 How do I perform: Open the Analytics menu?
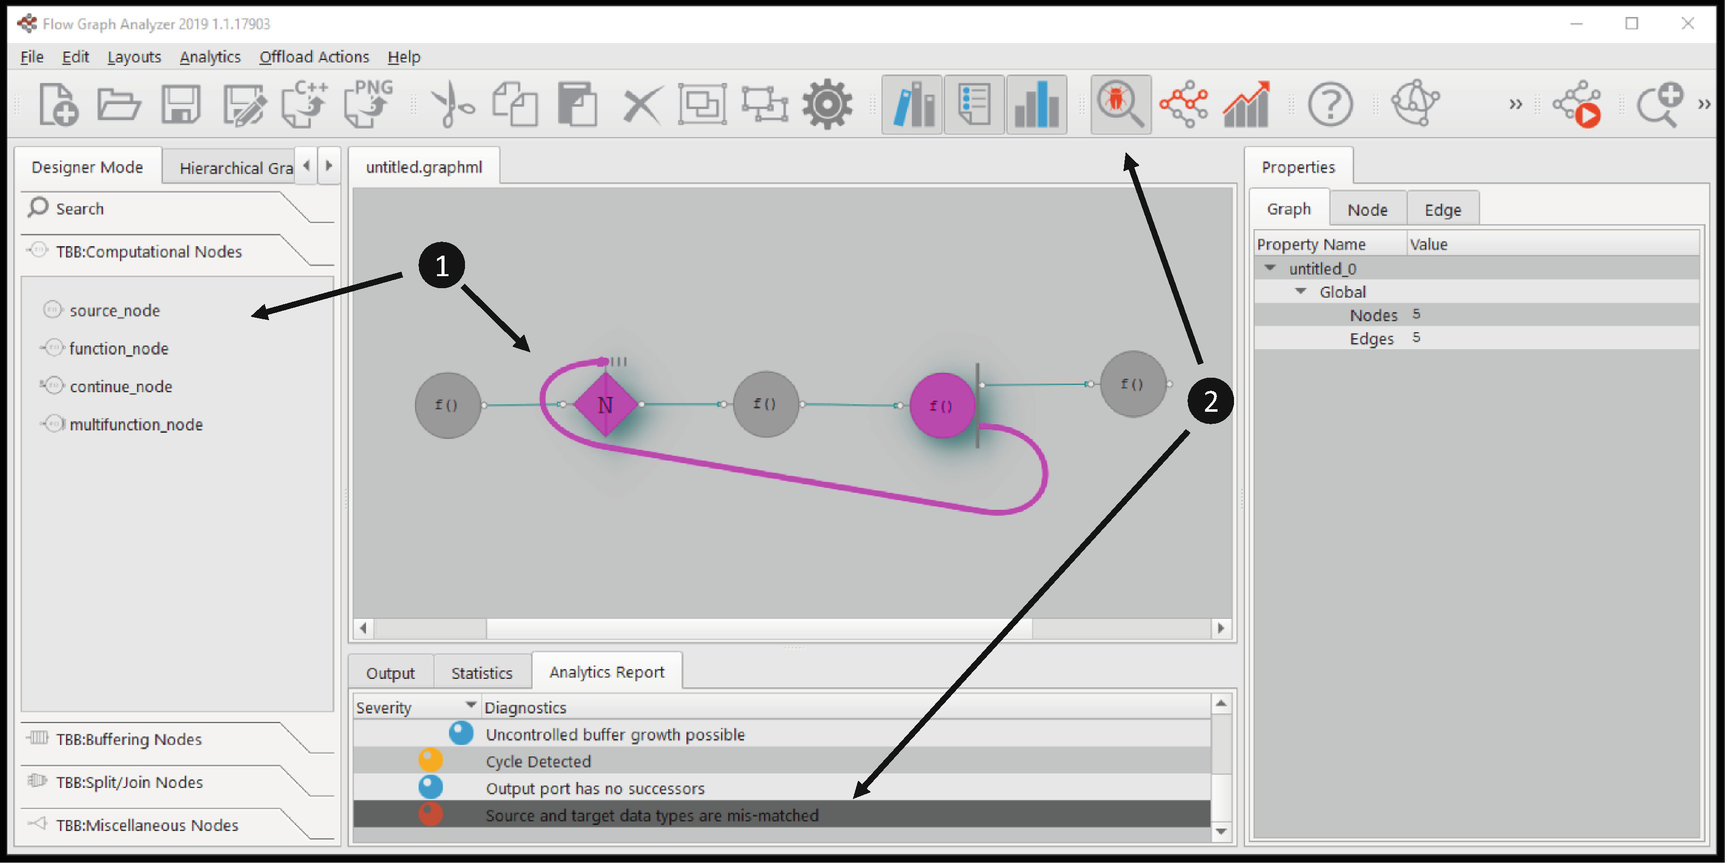pyautogui.click(x=210, y=57)
